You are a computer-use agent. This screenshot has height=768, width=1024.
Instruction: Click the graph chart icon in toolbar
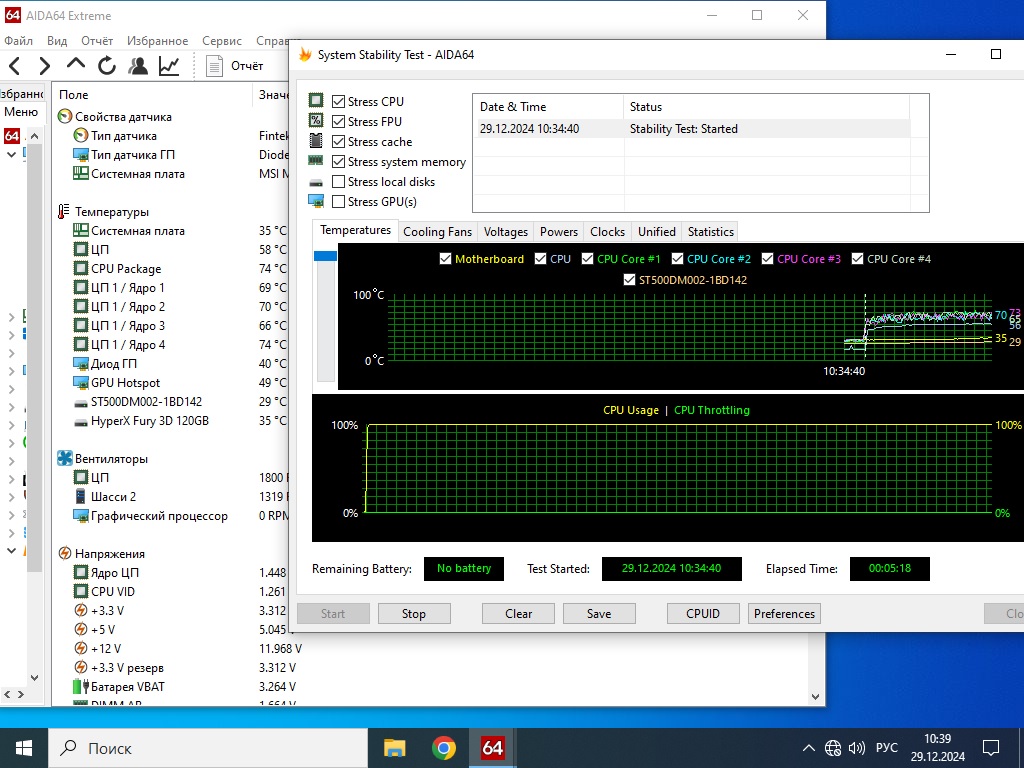[169, 66]
